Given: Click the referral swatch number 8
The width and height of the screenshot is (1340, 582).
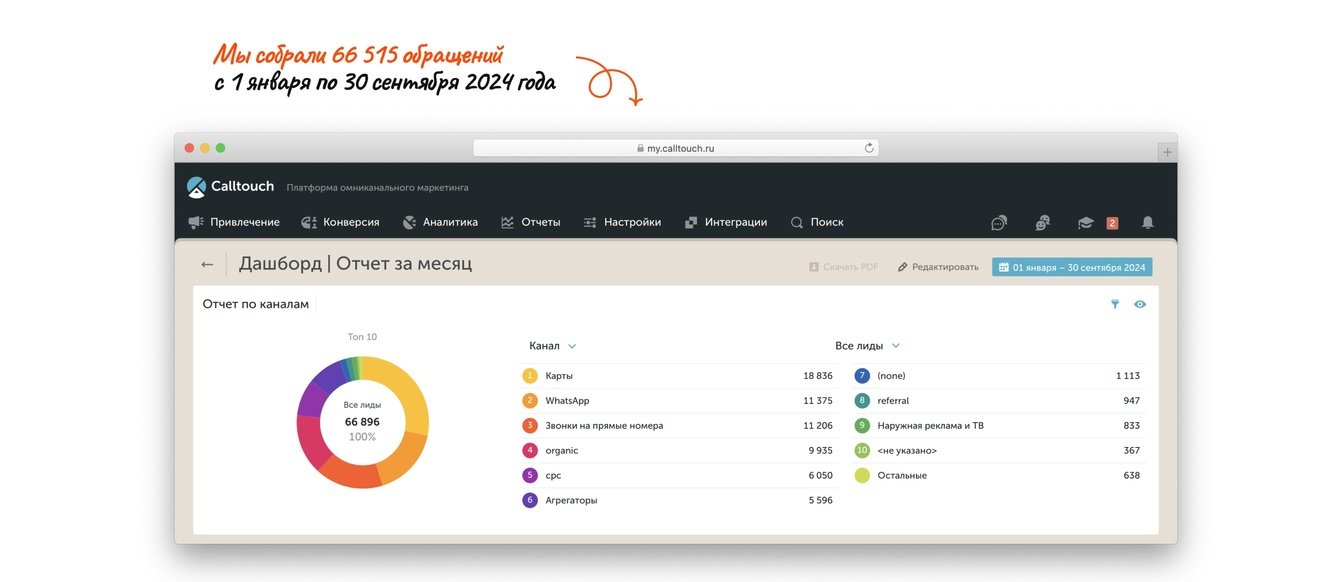Looking at the screenshot, I should (x=862, y=401).
